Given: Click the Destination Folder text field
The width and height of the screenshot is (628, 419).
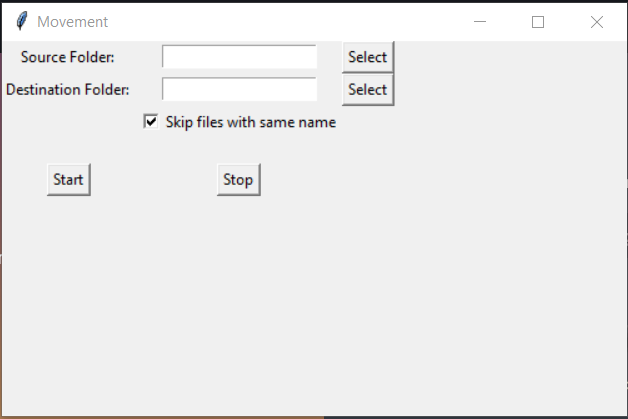Looking at the screenshot, I should click(239, 89).
